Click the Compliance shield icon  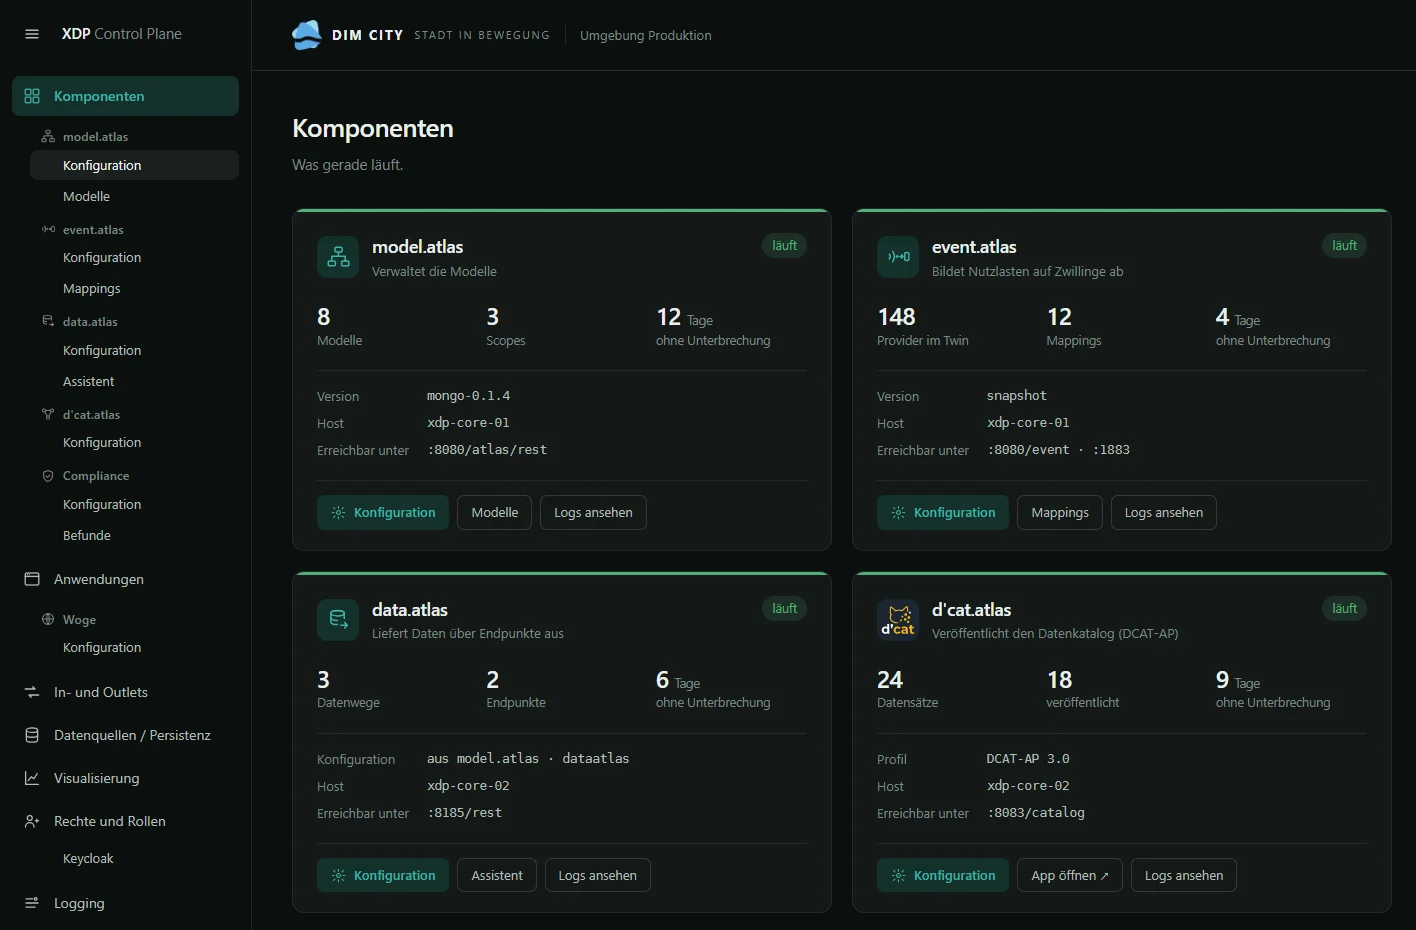click(x=48, y=476)
